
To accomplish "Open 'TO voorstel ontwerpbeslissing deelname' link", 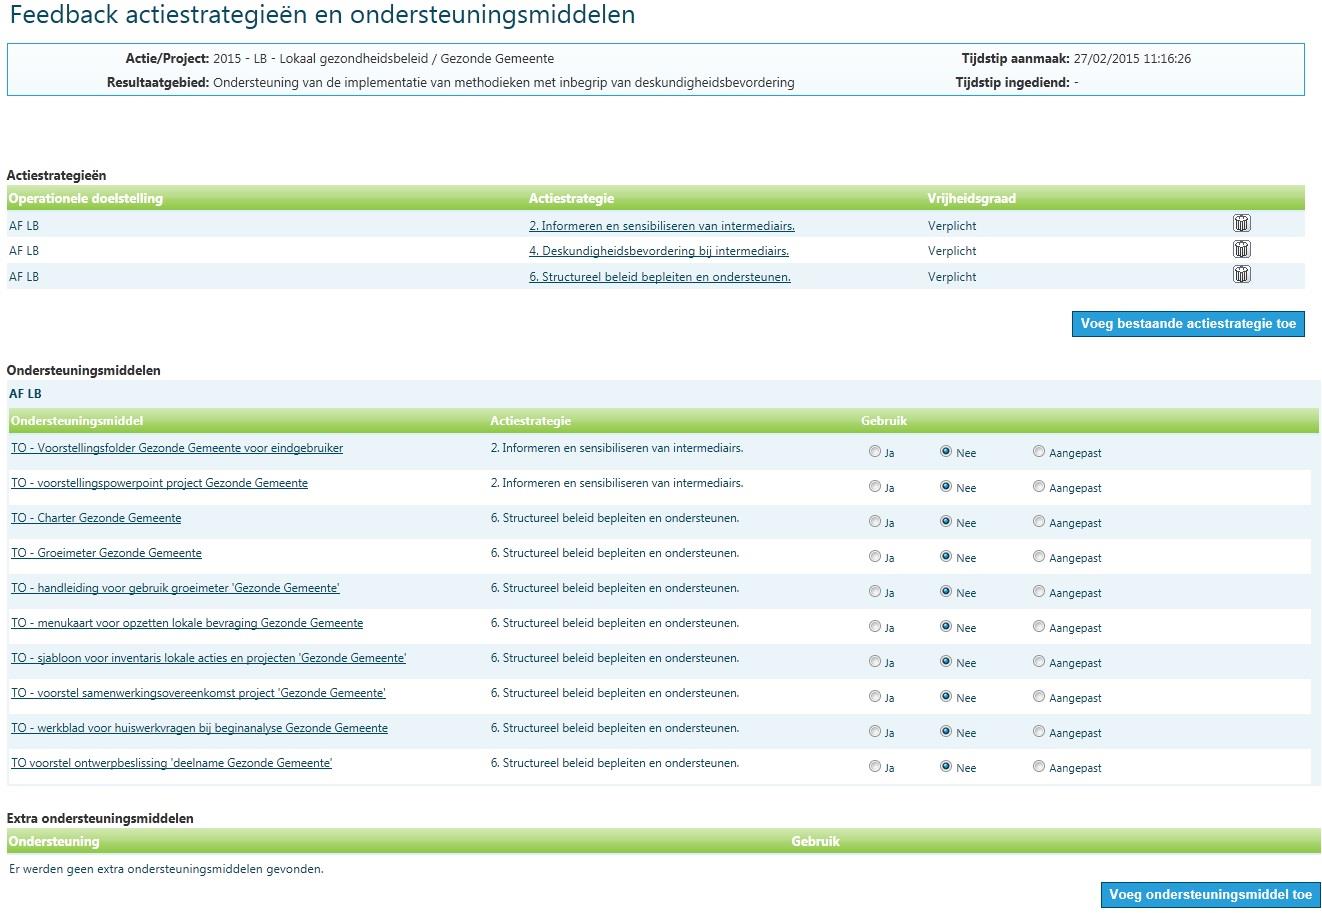I will pos(171,763).
